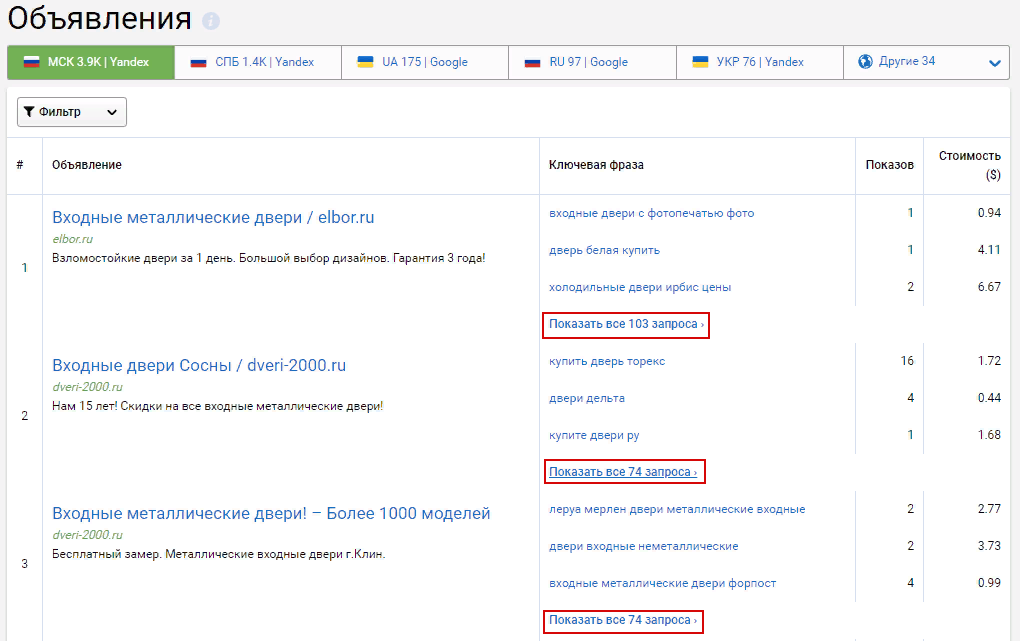Click cost value 6.67
Viewport: 1020px width, 641px height.
(x=989, y=287)
